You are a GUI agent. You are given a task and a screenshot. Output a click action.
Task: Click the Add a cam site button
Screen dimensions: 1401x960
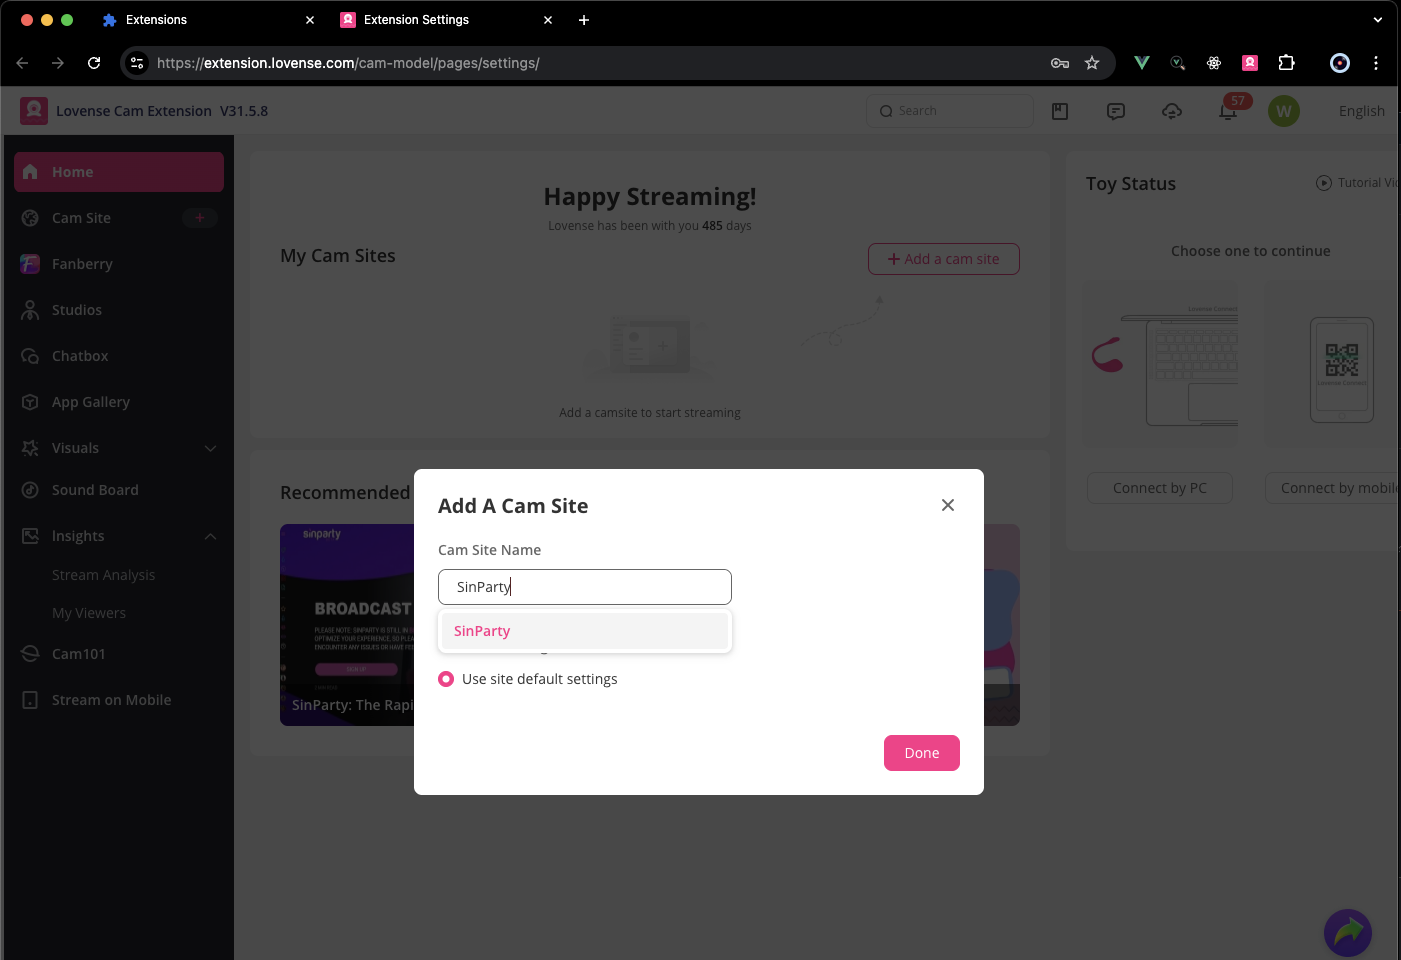[943, 259]
